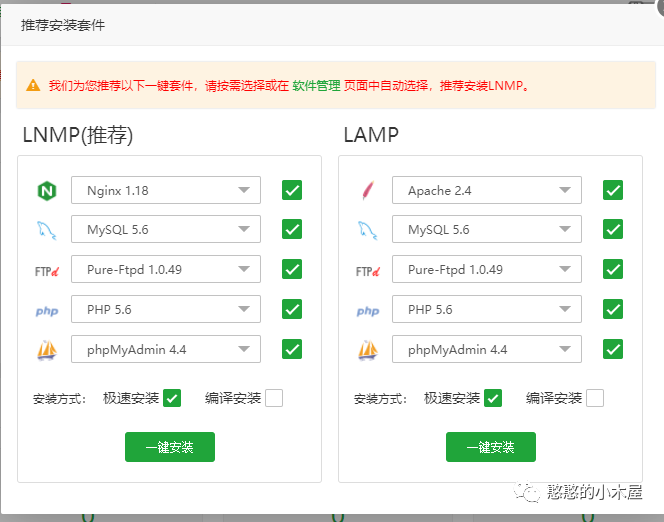
Task: Uncheck Pure-Ftpd checkbox in LAMP
Action: click(x=613, y=269)
